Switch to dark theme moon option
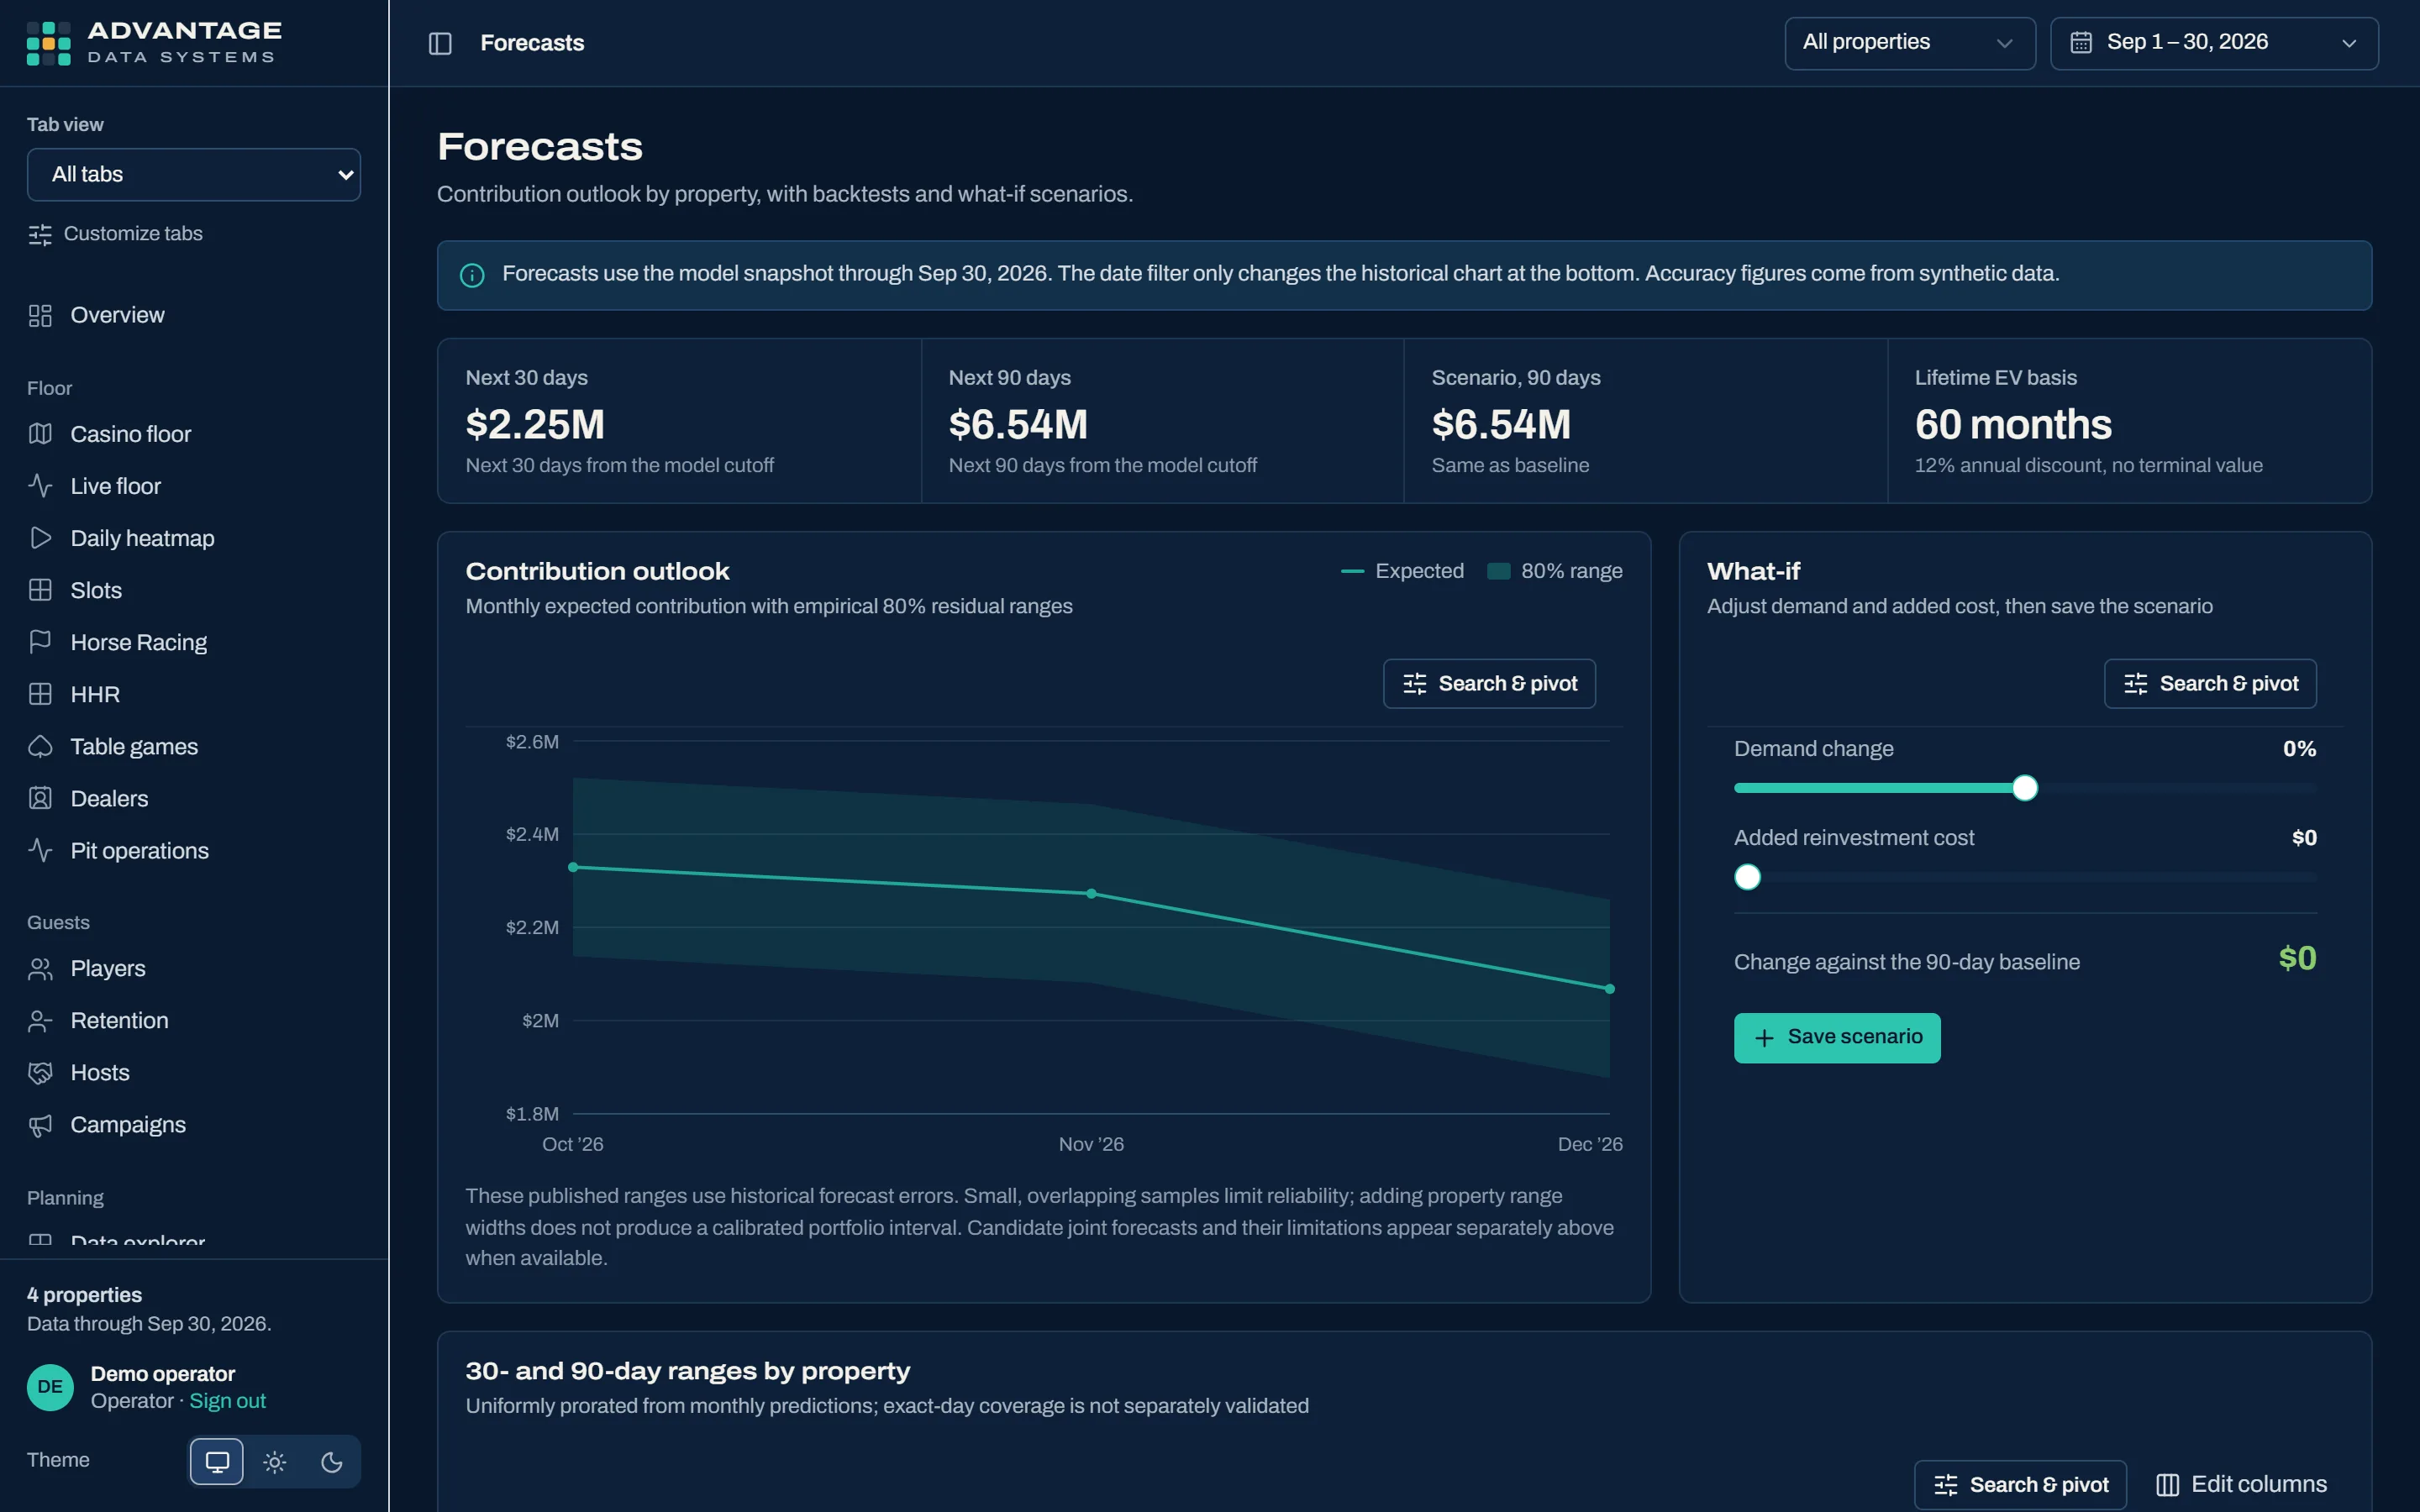The width and height of the screenshot is (2420, 1512). 332,1462
